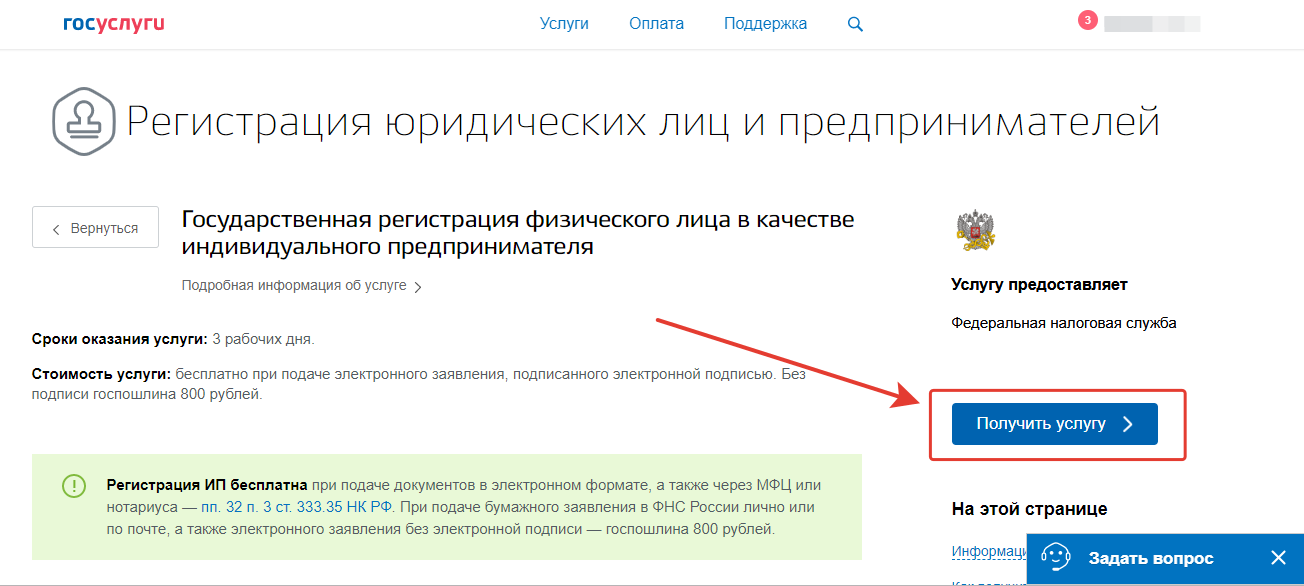Viewport: 1304px width, 586px height.
Task: Click the Federal Tax Service coat of arms
Action: click(975, 230)
